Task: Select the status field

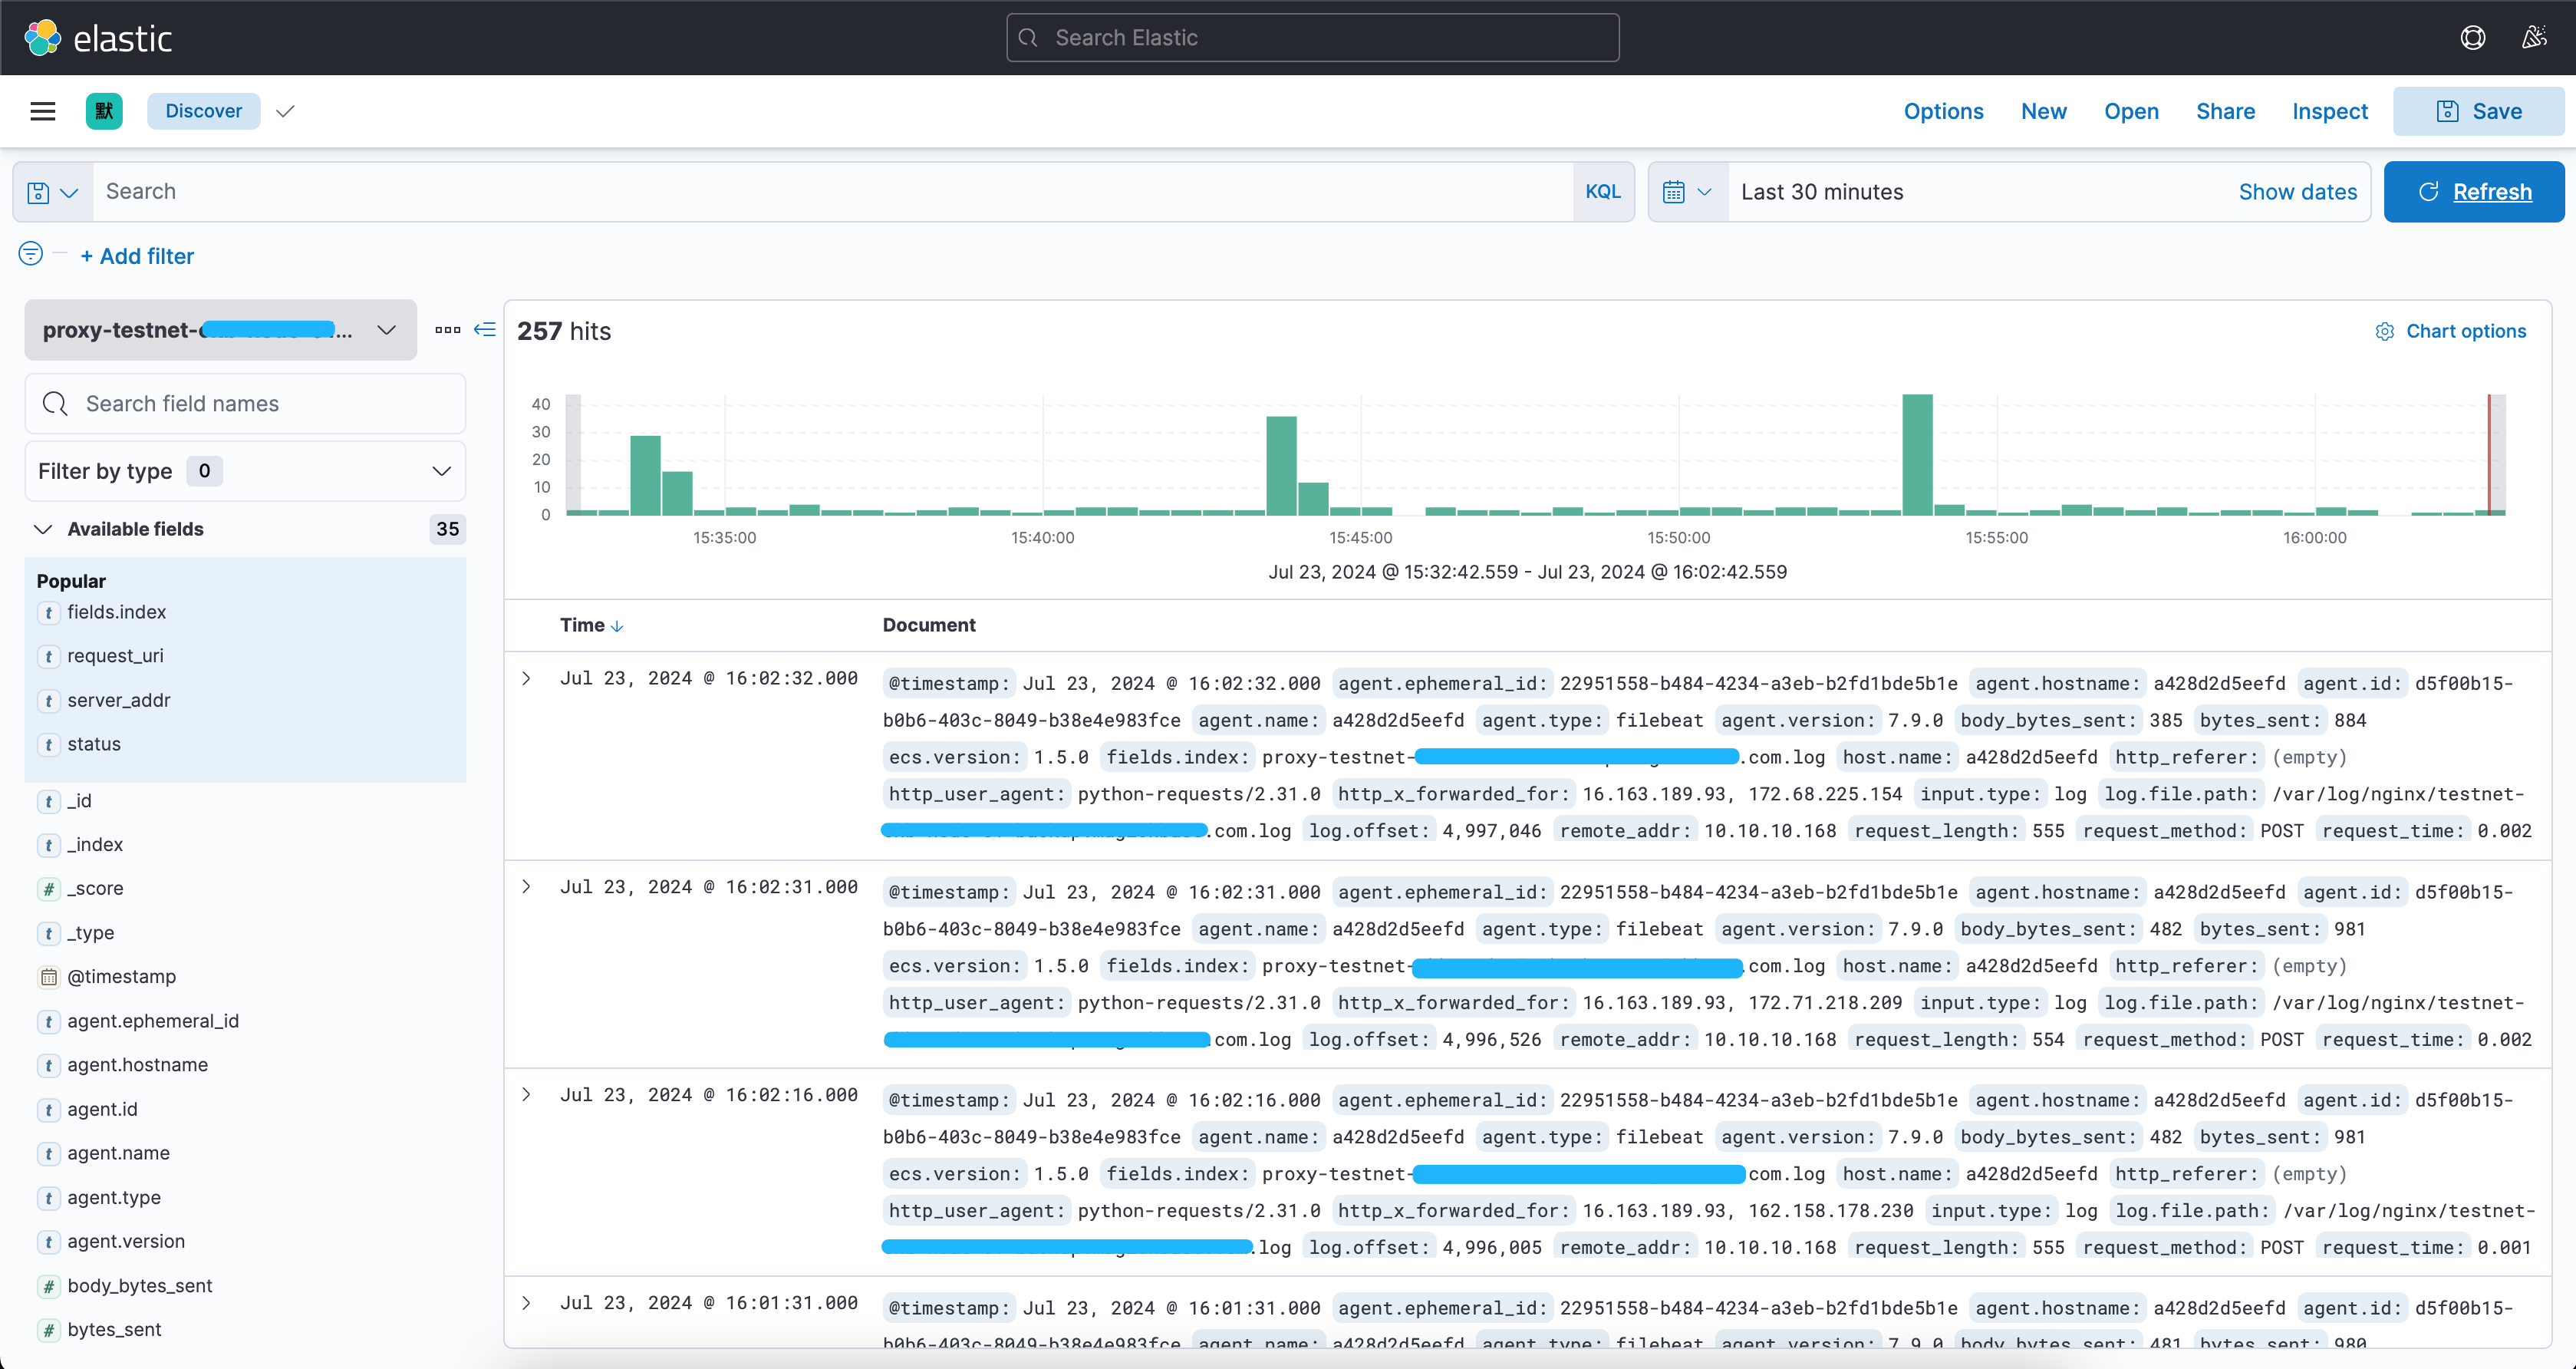Action: (x=94, y=744)
